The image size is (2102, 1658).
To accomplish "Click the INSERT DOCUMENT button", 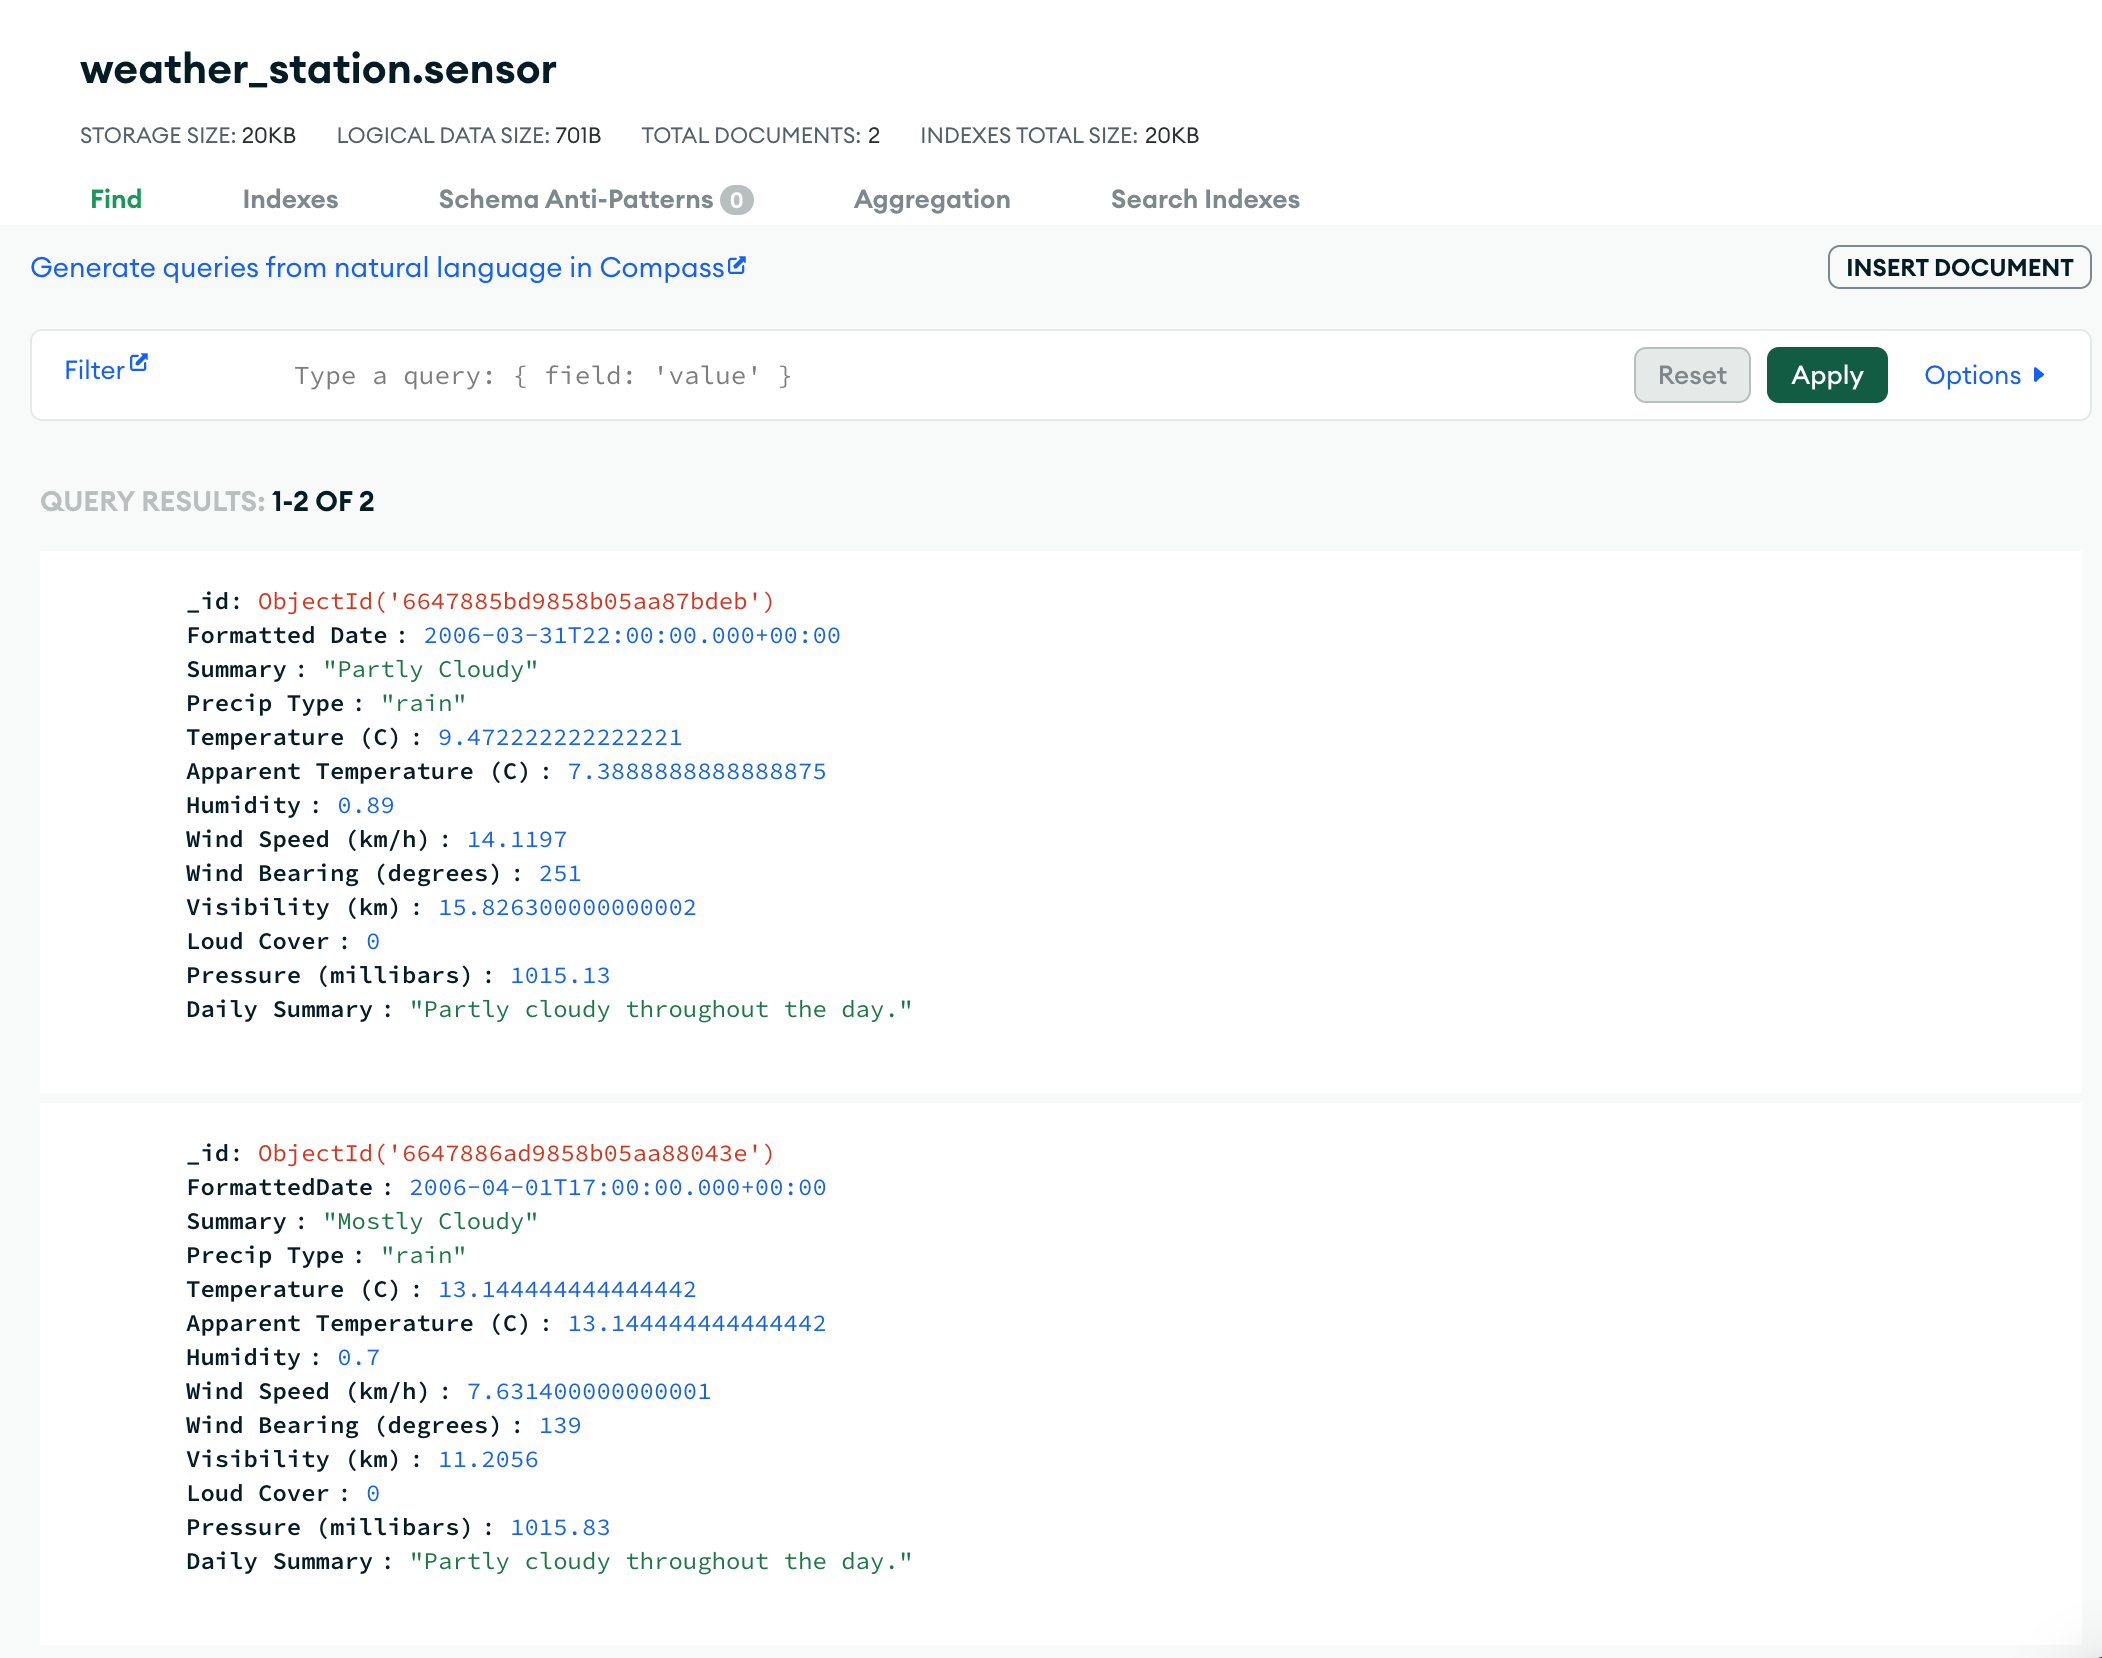I will coord(1959,267).
